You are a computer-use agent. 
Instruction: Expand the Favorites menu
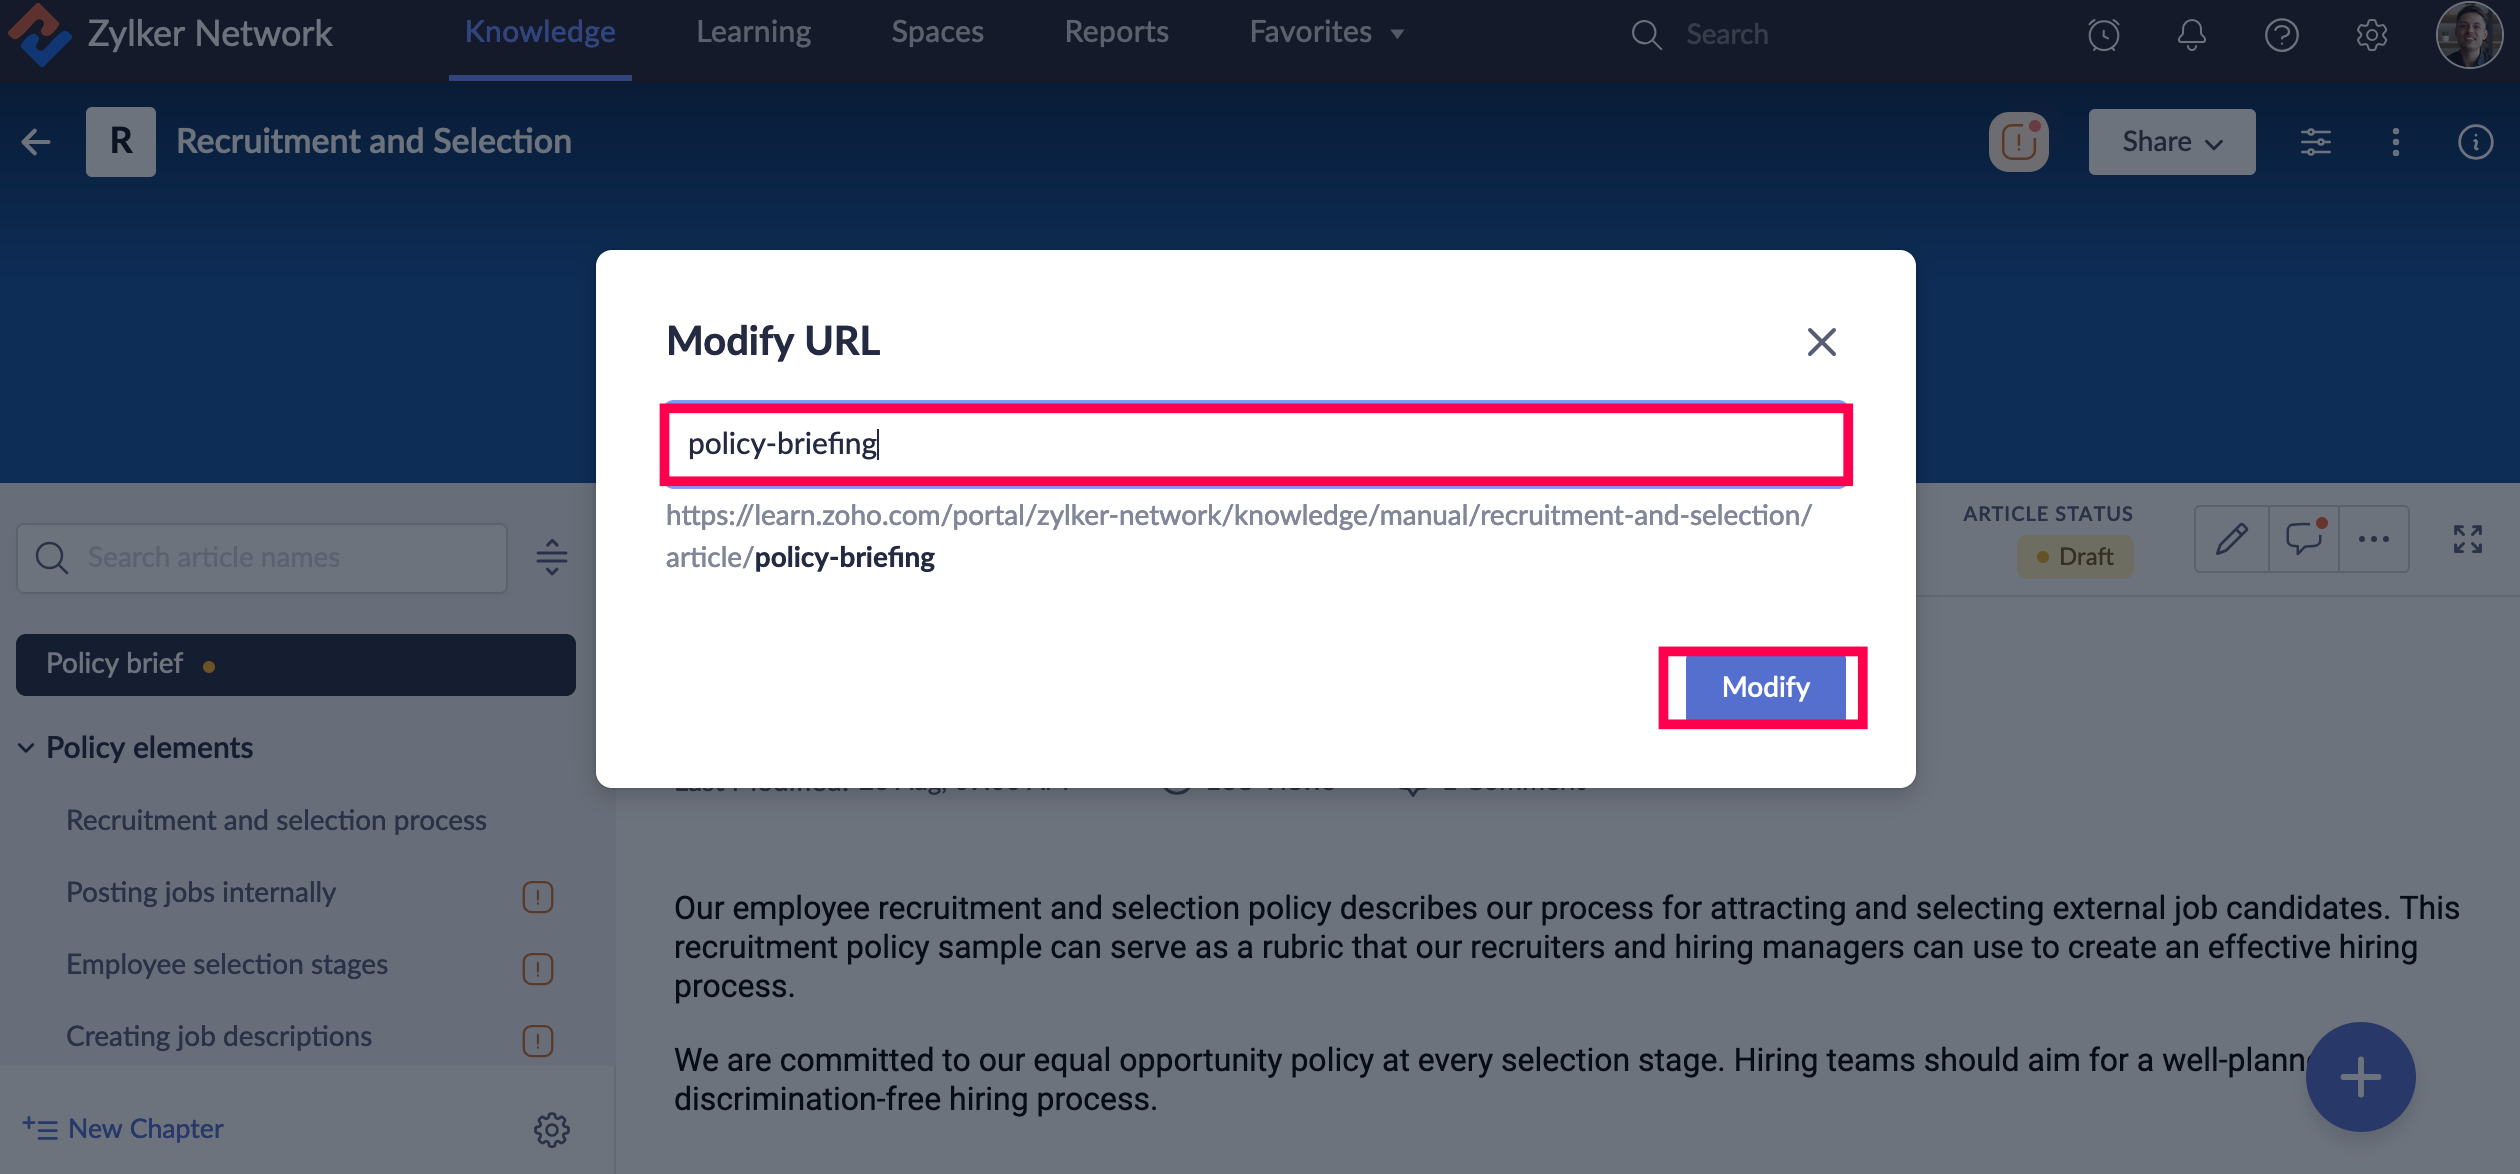coord(1326,33)
